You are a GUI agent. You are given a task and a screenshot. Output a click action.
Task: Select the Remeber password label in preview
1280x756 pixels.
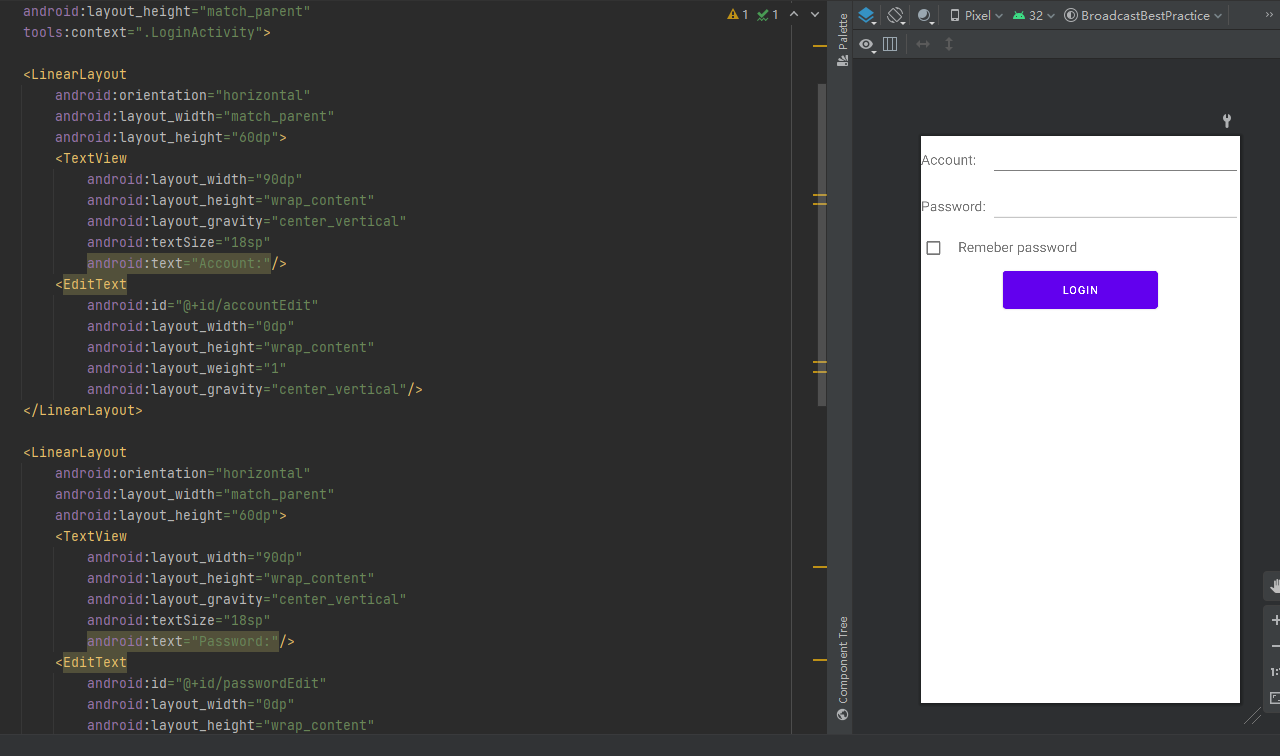1017,248
